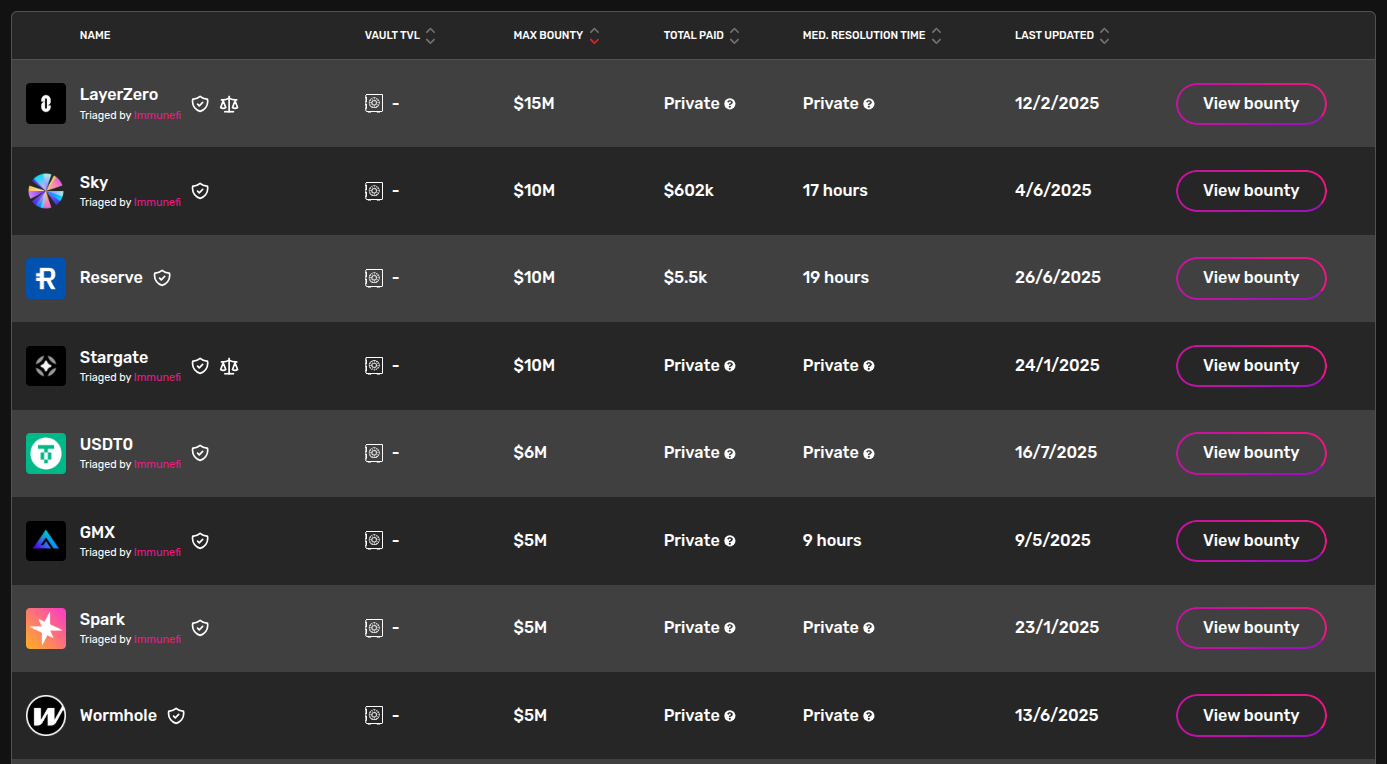Click the help icon beside LayerZero Total Paid

coord(730,104)
